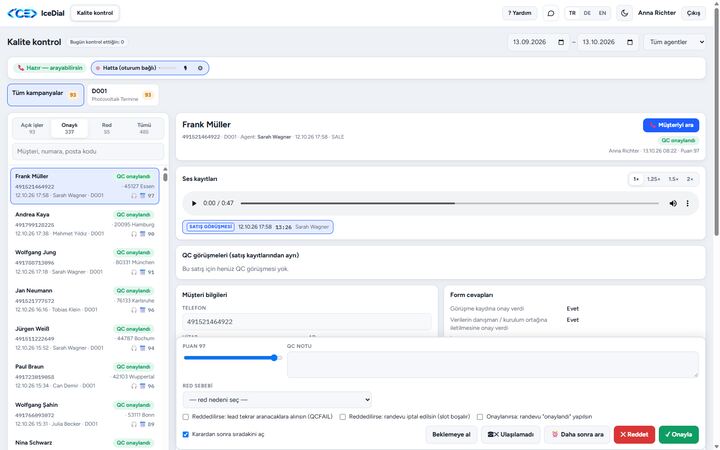The width and height of the screenshot is (720, 450).
Task: Click the green Onayla button
Action: click(679, 434)
